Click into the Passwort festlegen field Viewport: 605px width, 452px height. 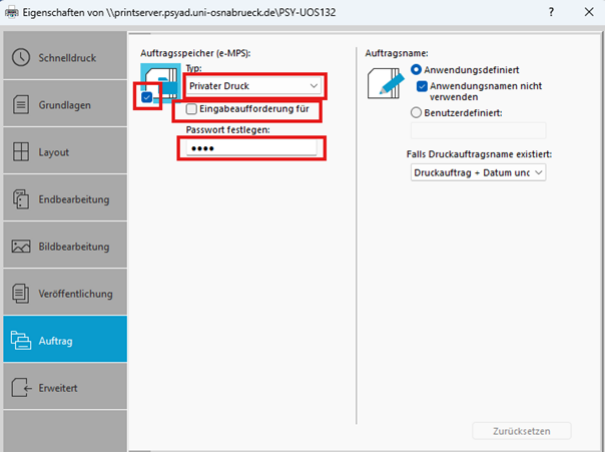[x=250, y=148]
